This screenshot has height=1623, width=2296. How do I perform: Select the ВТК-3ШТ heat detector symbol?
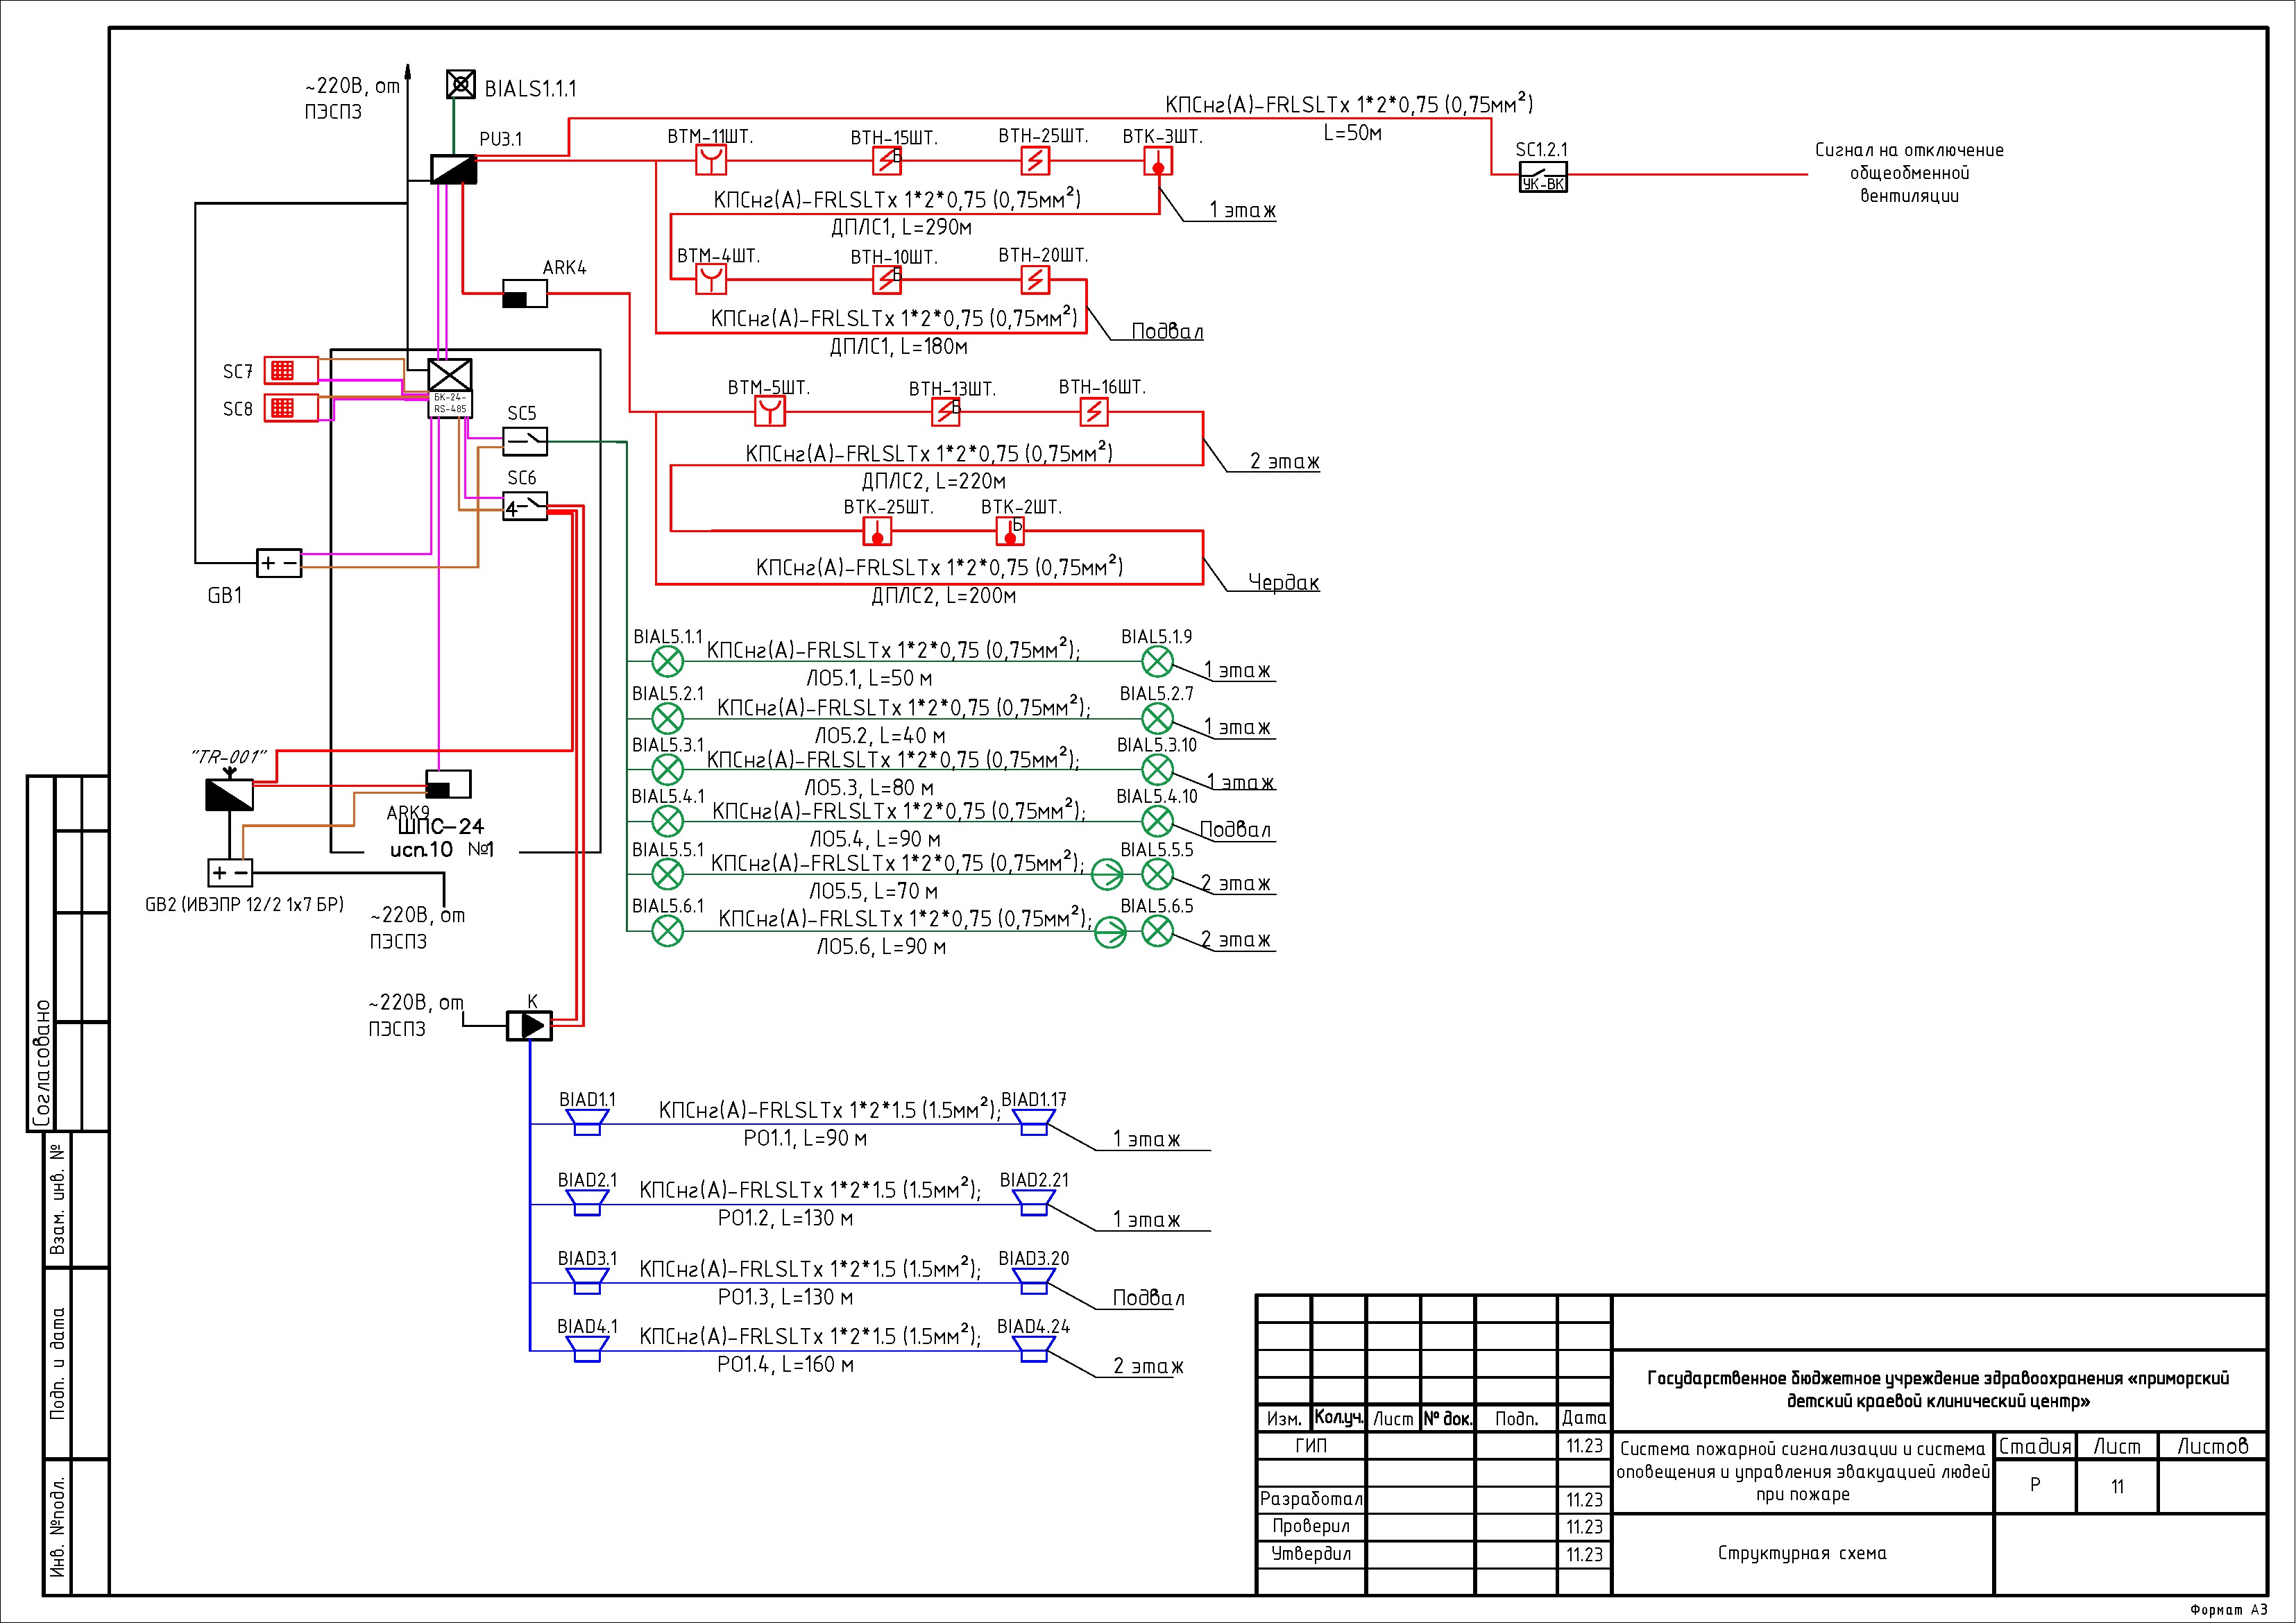tap(1158, 161)
